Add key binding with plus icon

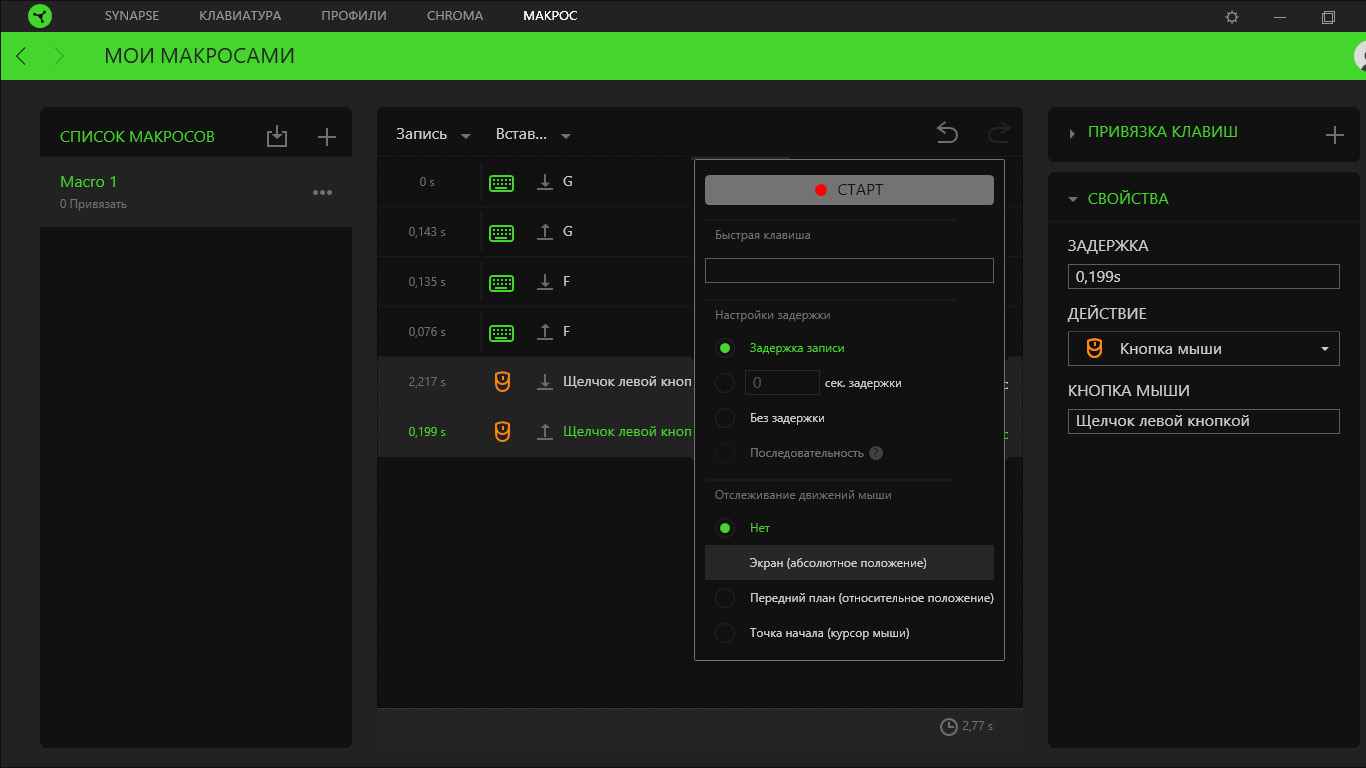[1334, 135]
